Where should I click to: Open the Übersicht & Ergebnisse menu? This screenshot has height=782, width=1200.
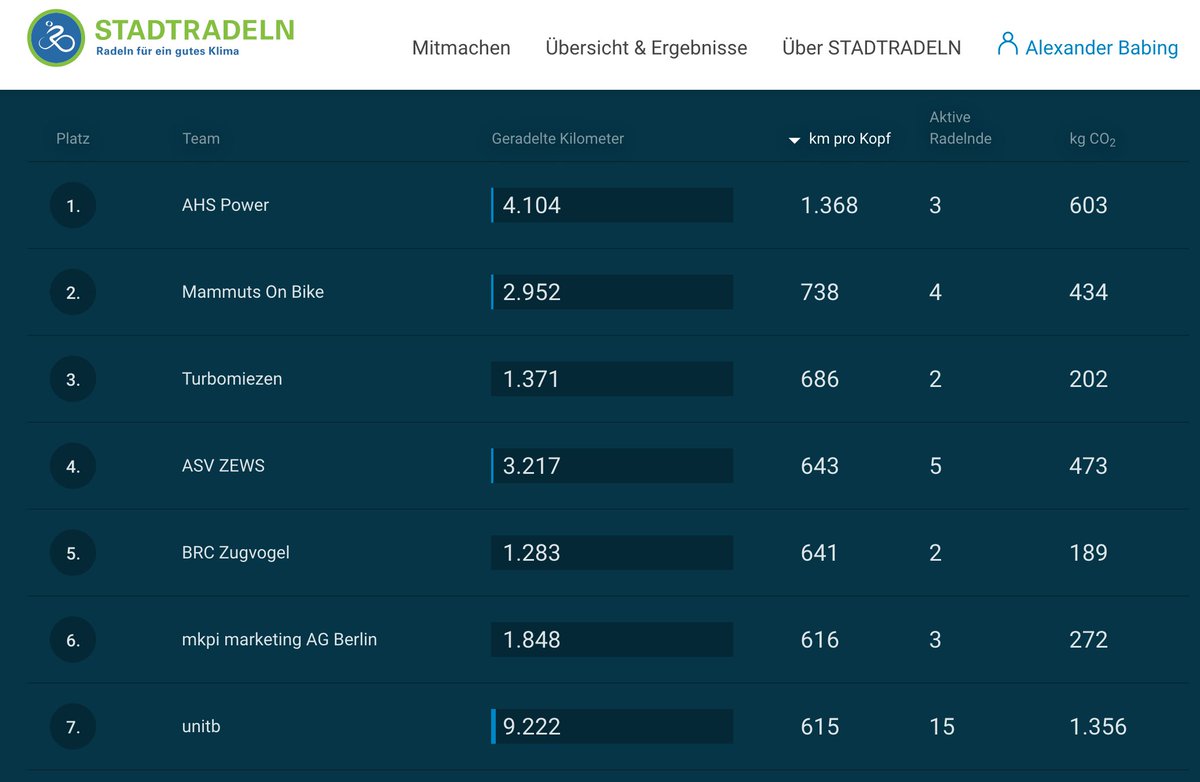point(646,48)
